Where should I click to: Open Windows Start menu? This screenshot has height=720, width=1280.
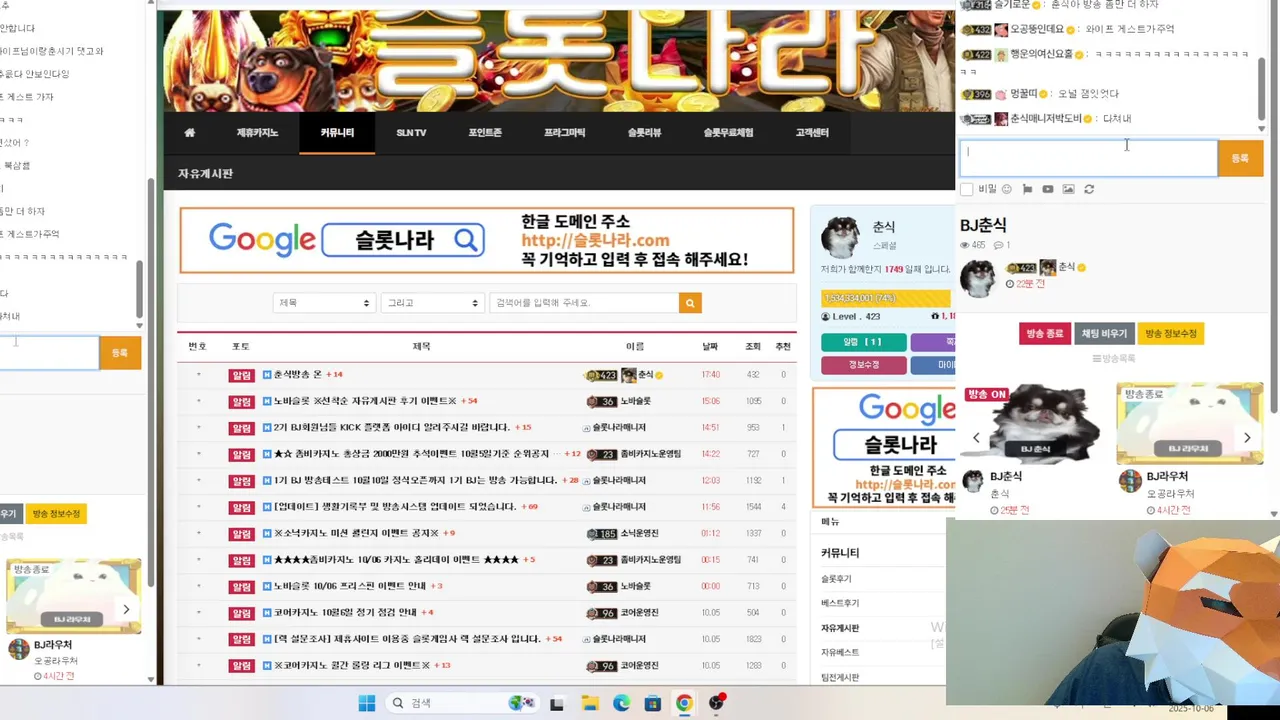coord(367,703)
